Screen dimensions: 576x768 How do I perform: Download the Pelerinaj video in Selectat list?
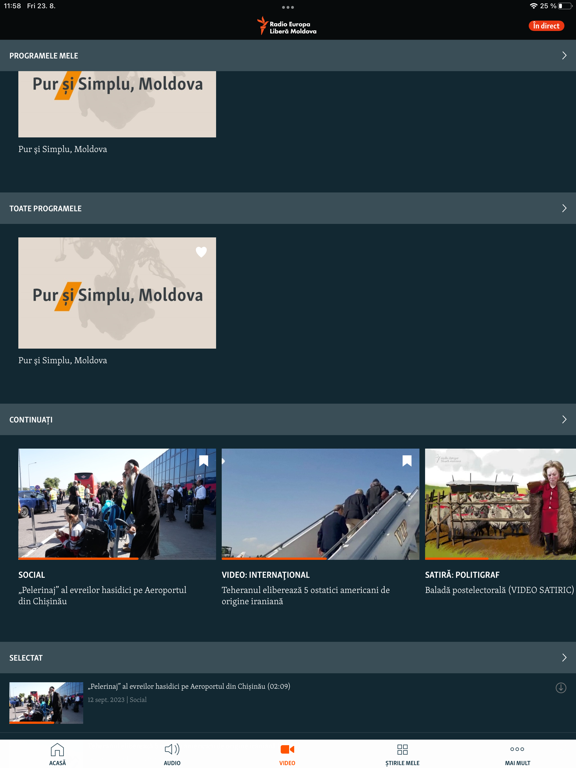pyautogui.click(x=561, y=688)
